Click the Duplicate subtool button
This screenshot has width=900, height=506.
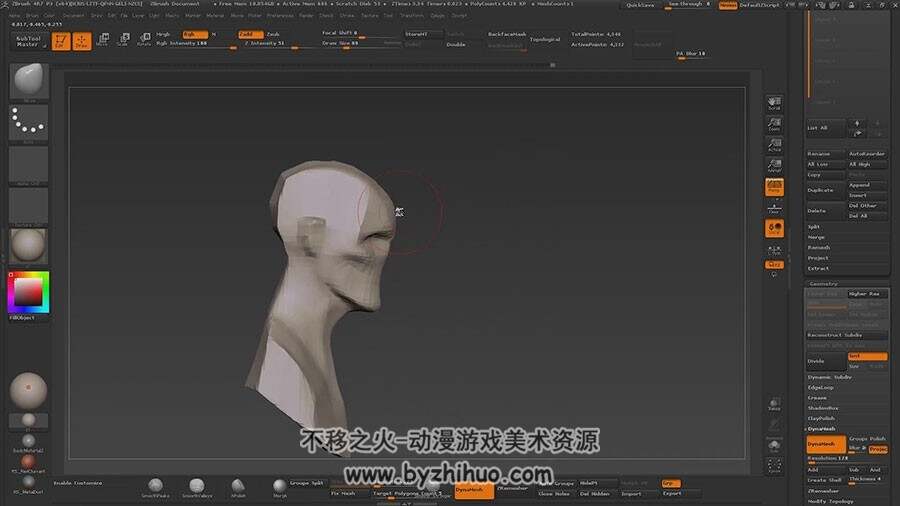(x=825, y=190)
